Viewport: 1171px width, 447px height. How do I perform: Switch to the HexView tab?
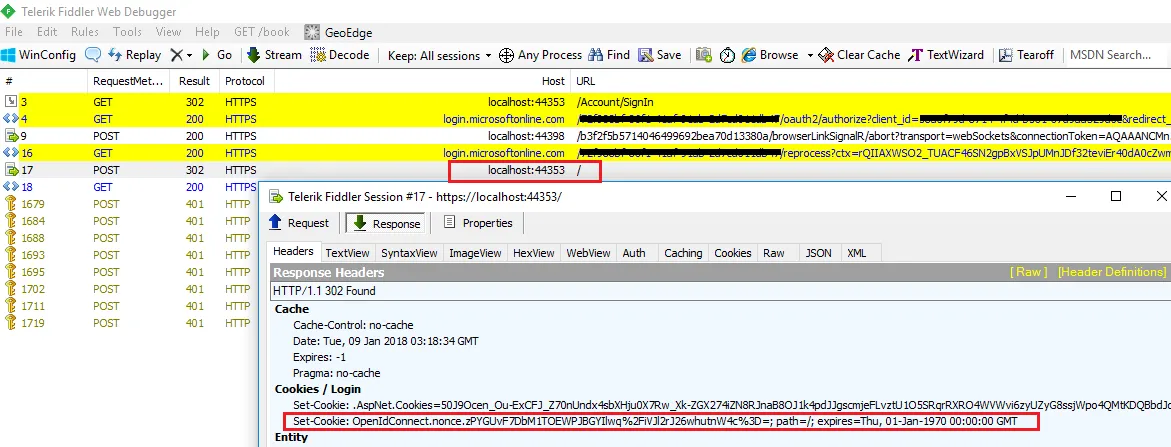tap(533, 253)
